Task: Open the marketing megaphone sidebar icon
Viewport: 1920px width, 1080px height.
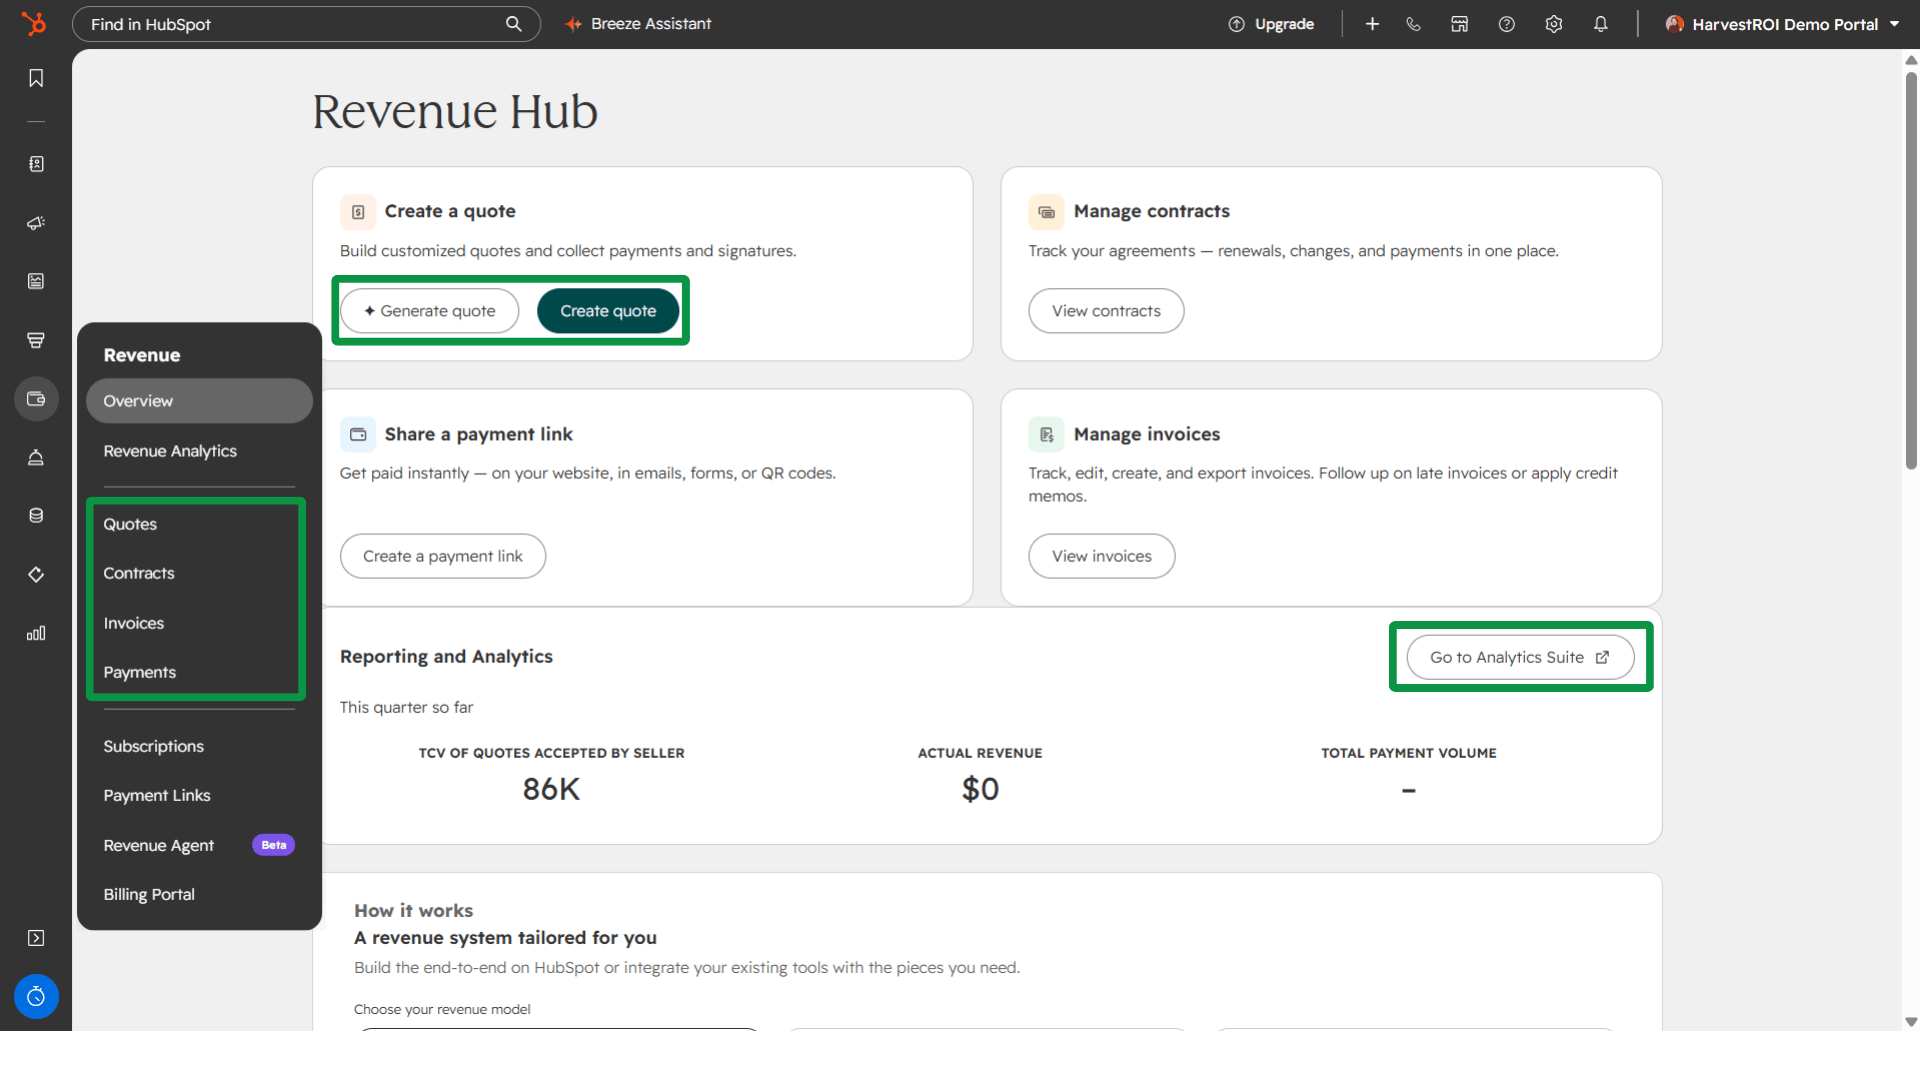Action: [36, 223]
